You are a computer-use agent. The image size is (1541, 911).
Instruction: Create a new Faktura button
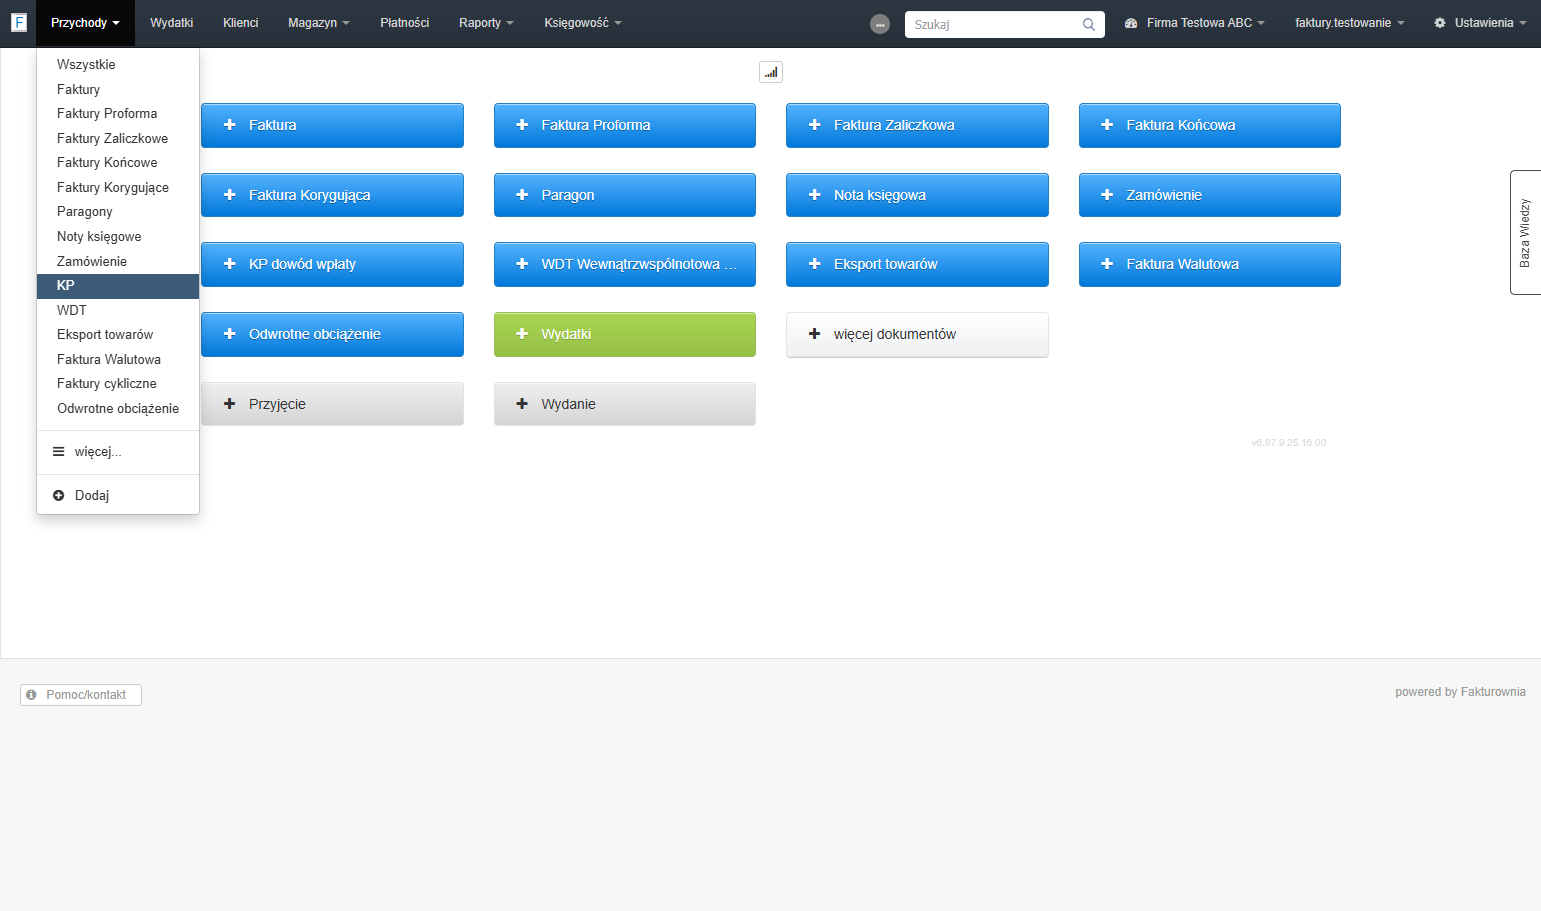(332, 125)
